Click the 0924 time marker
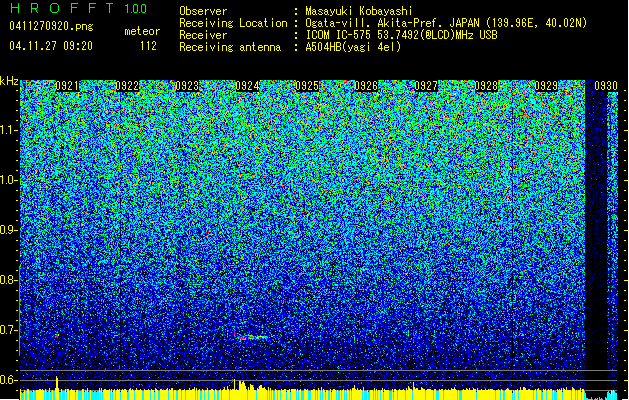The width and height of the screenshot is (629, 400). pyautogui.click(x=247, y=86)
